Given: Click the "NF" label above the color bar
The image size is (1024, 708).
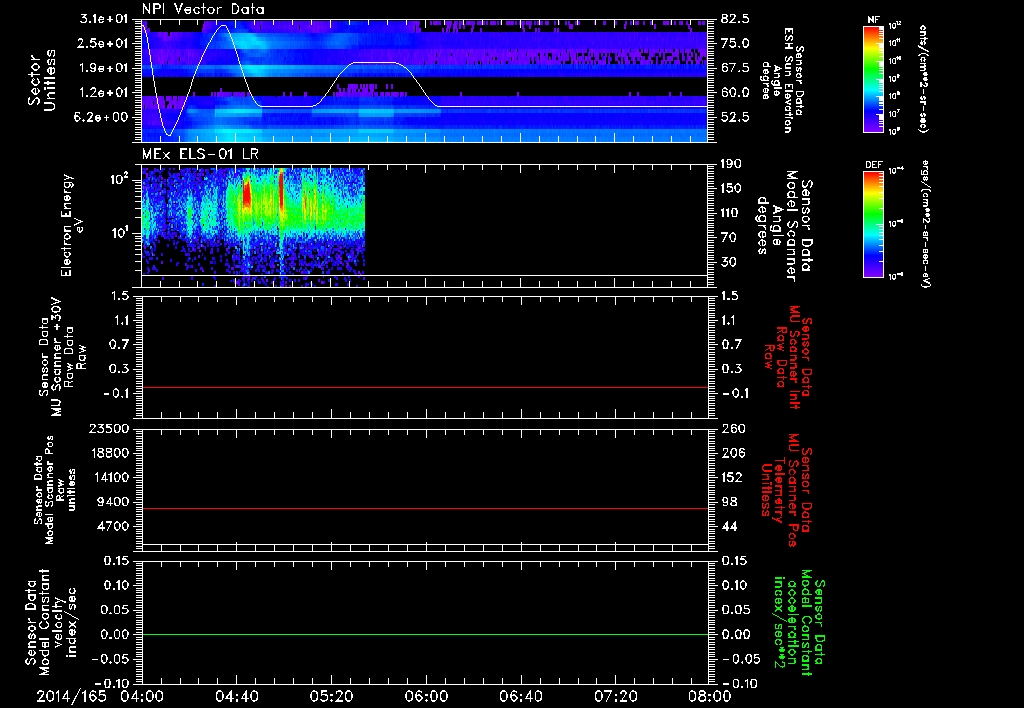Looking at the screenshot, I should [872, 20].
